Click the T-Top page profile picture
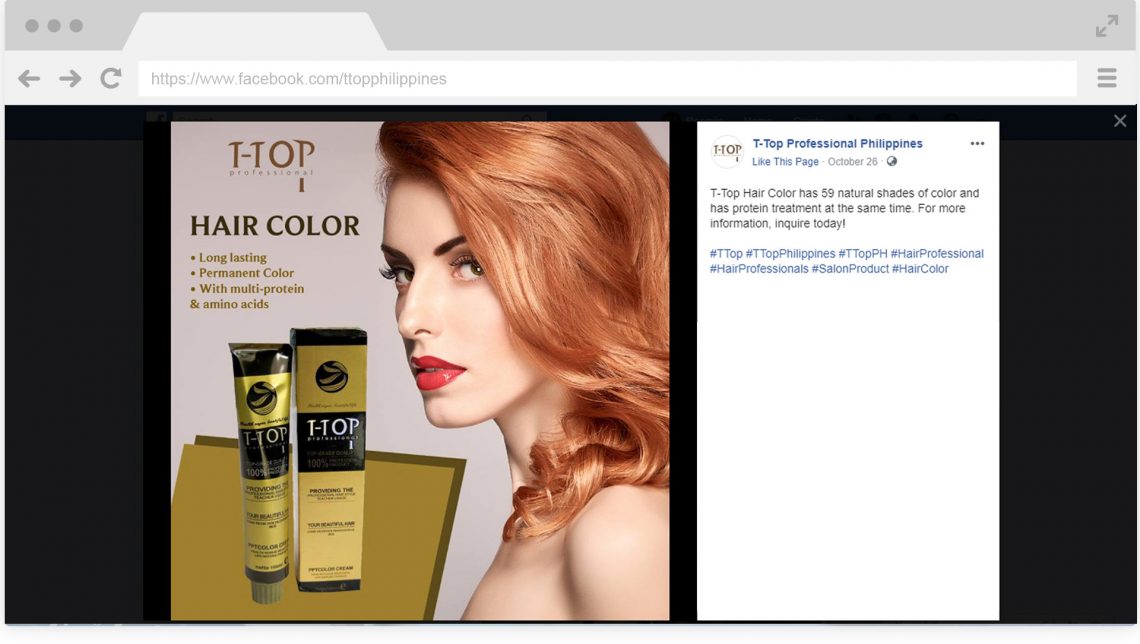This screenshot has height=644, width=1140. (x=726, y=151)
